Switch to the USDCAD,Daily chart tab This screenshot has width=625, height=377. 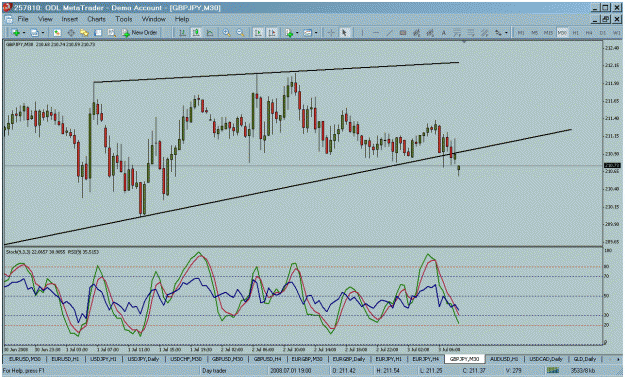pyautogui.click(x=545, y=359)
